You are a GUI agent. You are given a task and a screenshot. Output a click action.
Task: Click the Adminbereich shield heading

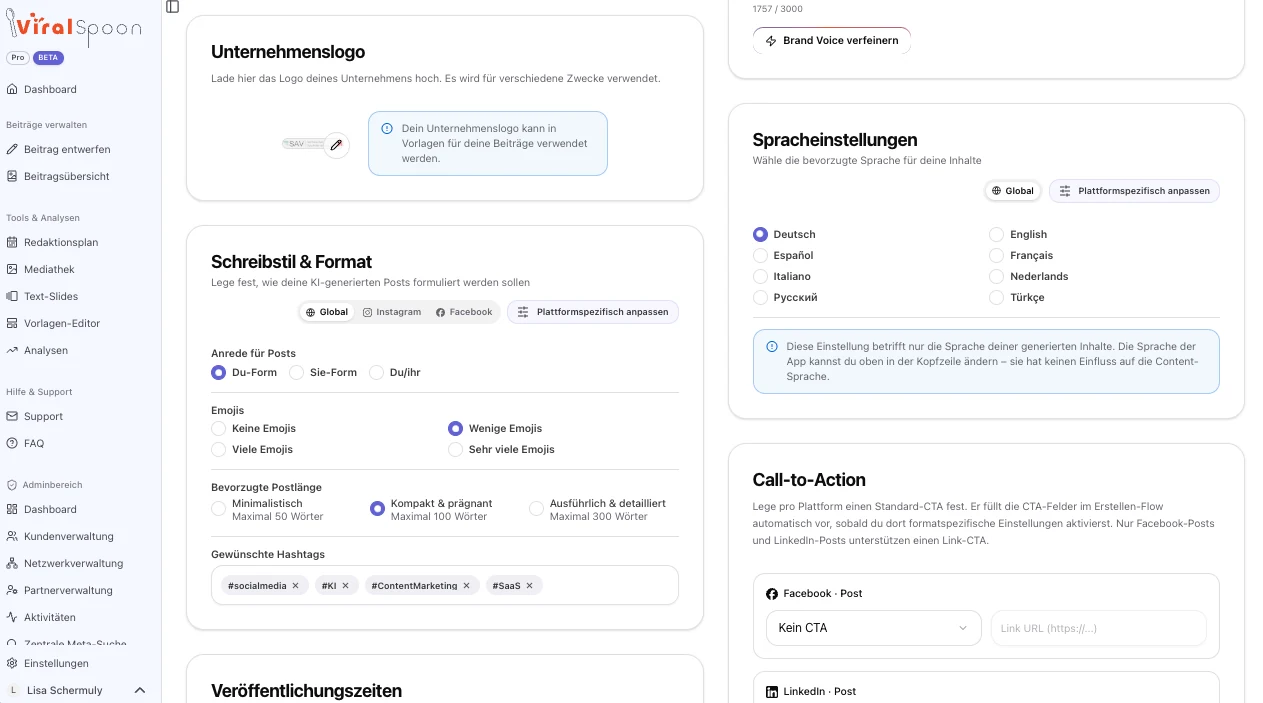coord(44,484)
